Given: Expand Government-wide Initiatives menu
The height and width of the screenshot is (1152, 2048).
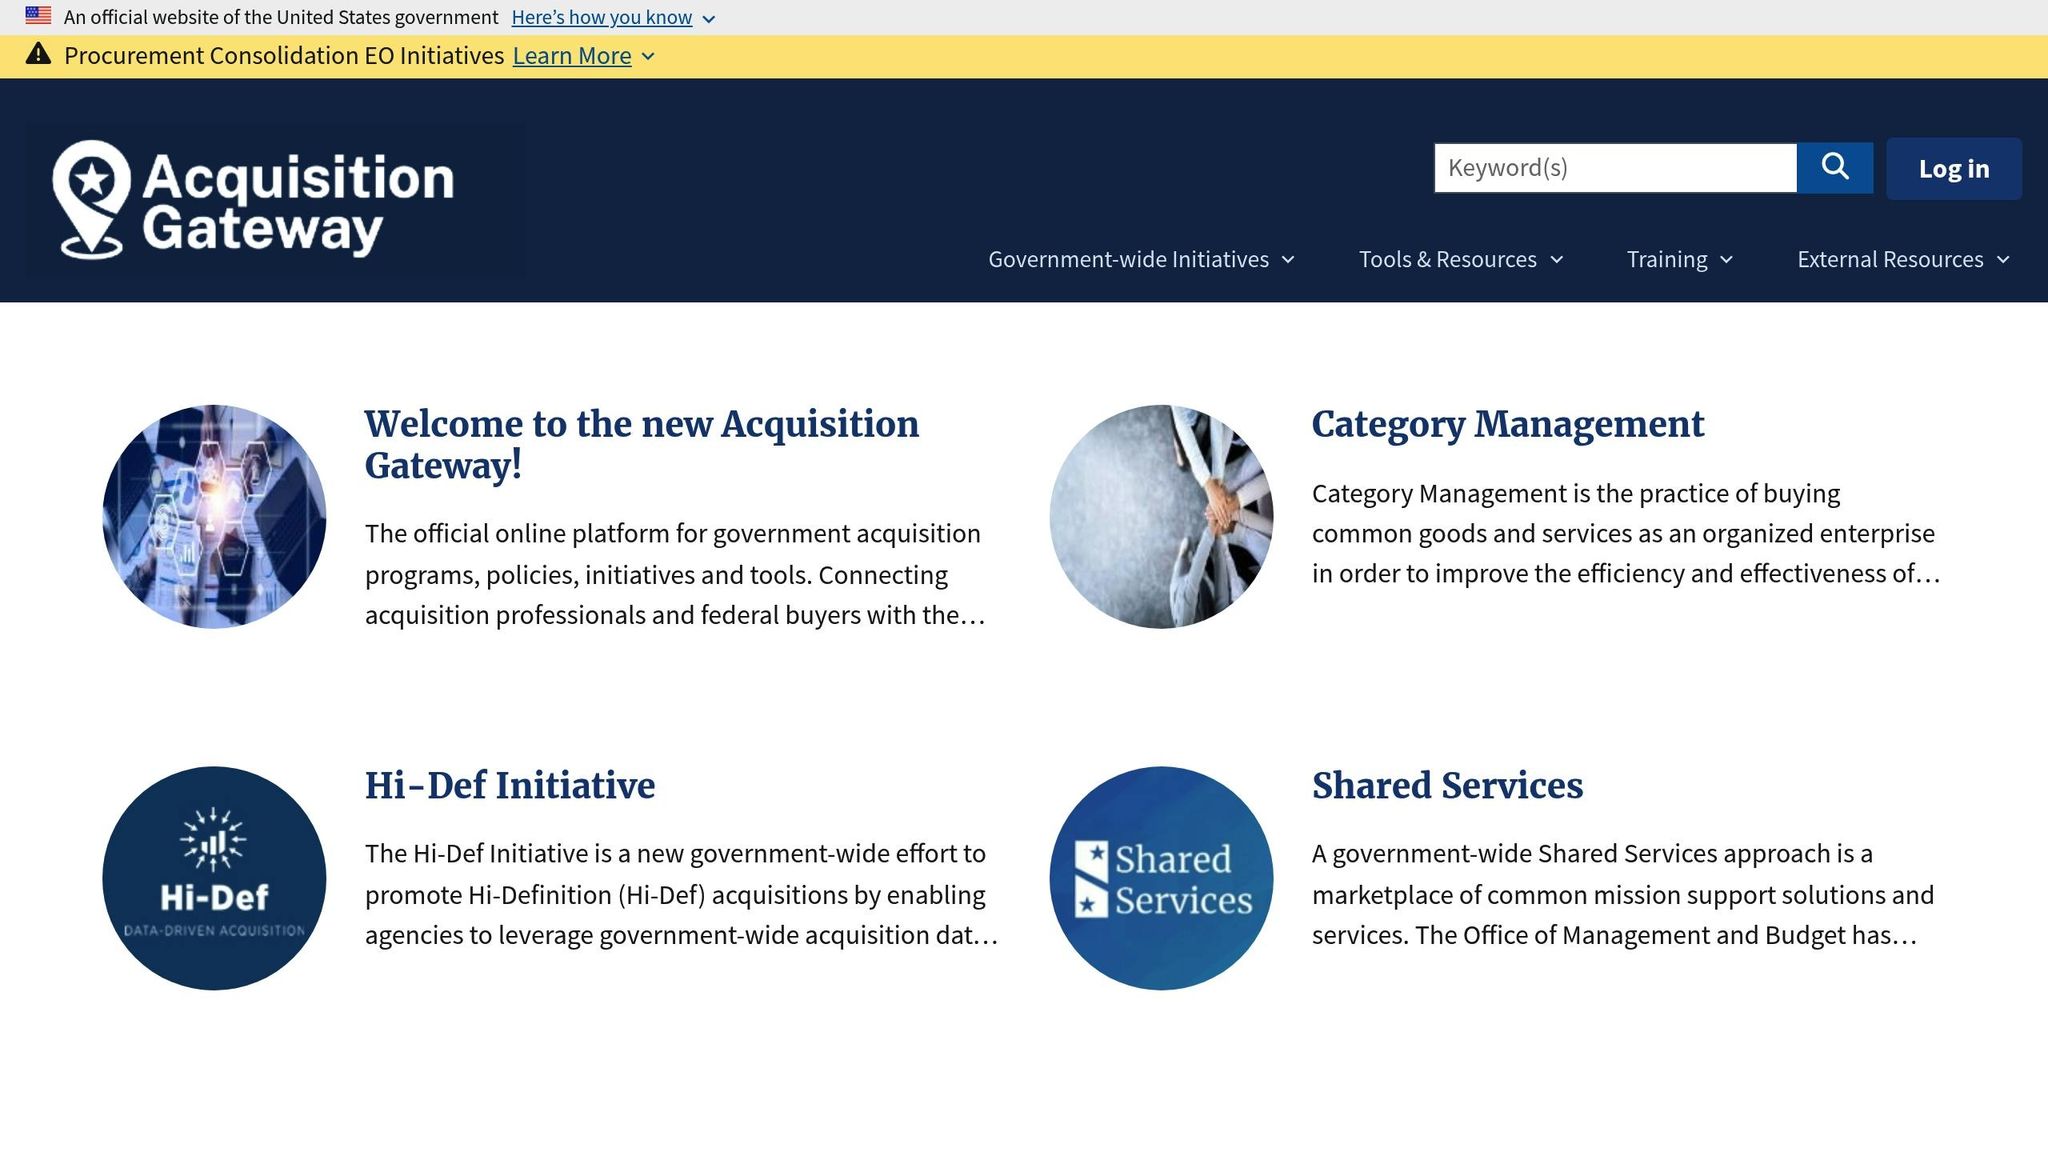Looking at the screenshot, I should (x=1141, y=259).
